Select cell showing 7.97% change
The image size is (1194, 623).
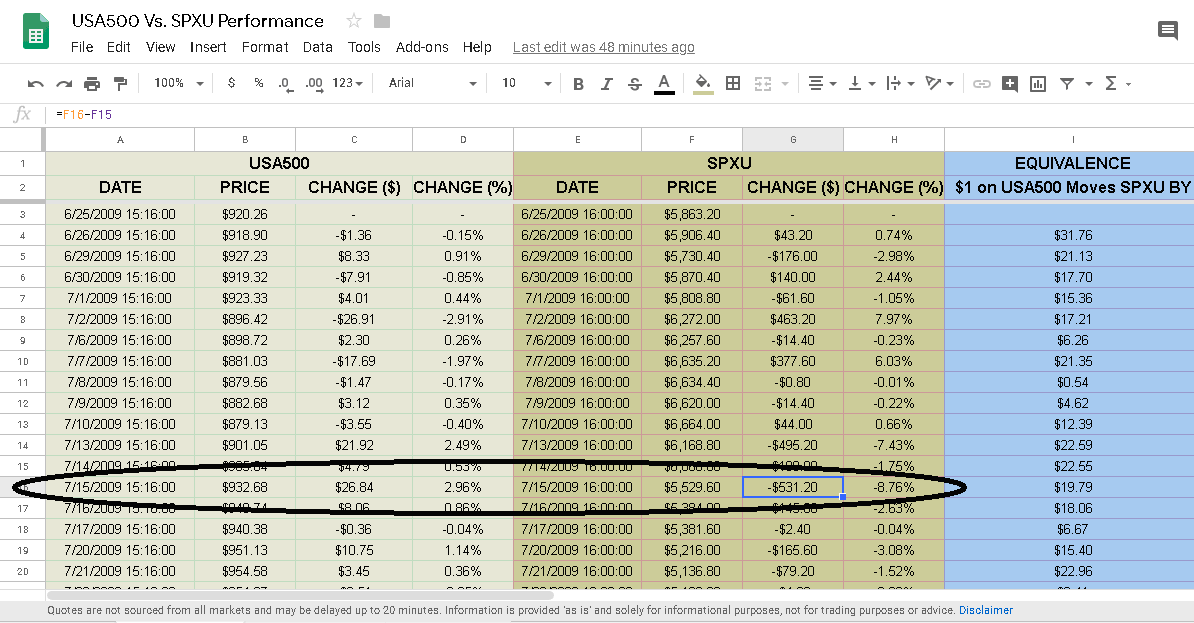pos(894,319)
